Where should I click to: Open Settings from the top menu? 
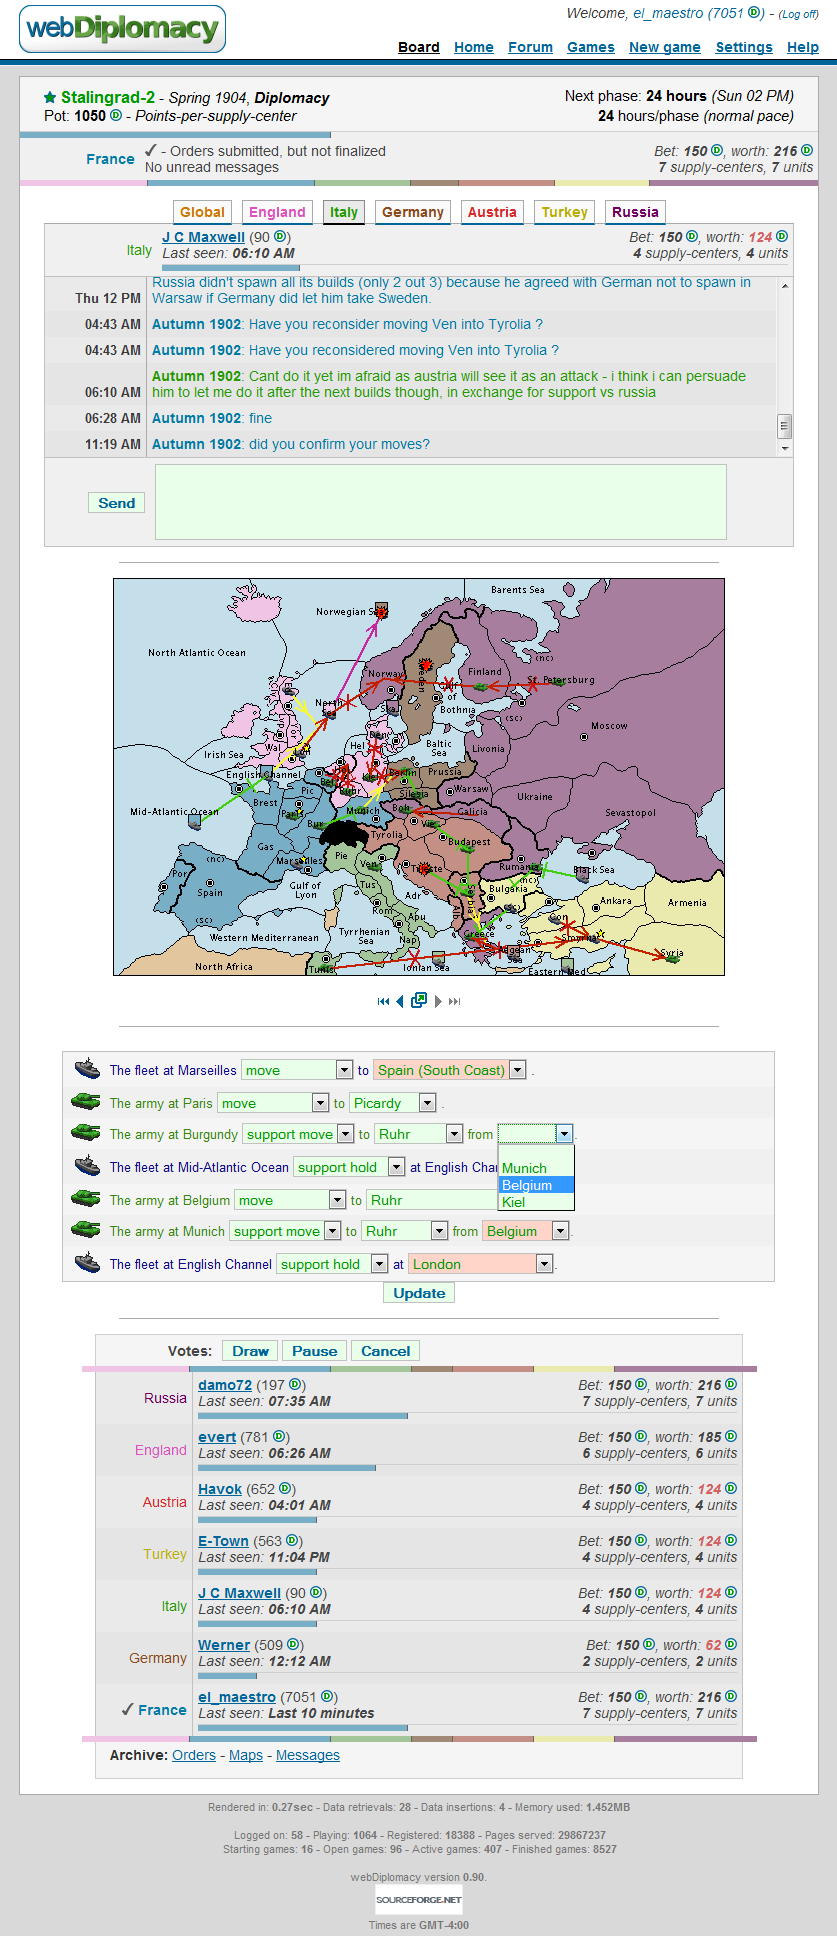point(744,47)
